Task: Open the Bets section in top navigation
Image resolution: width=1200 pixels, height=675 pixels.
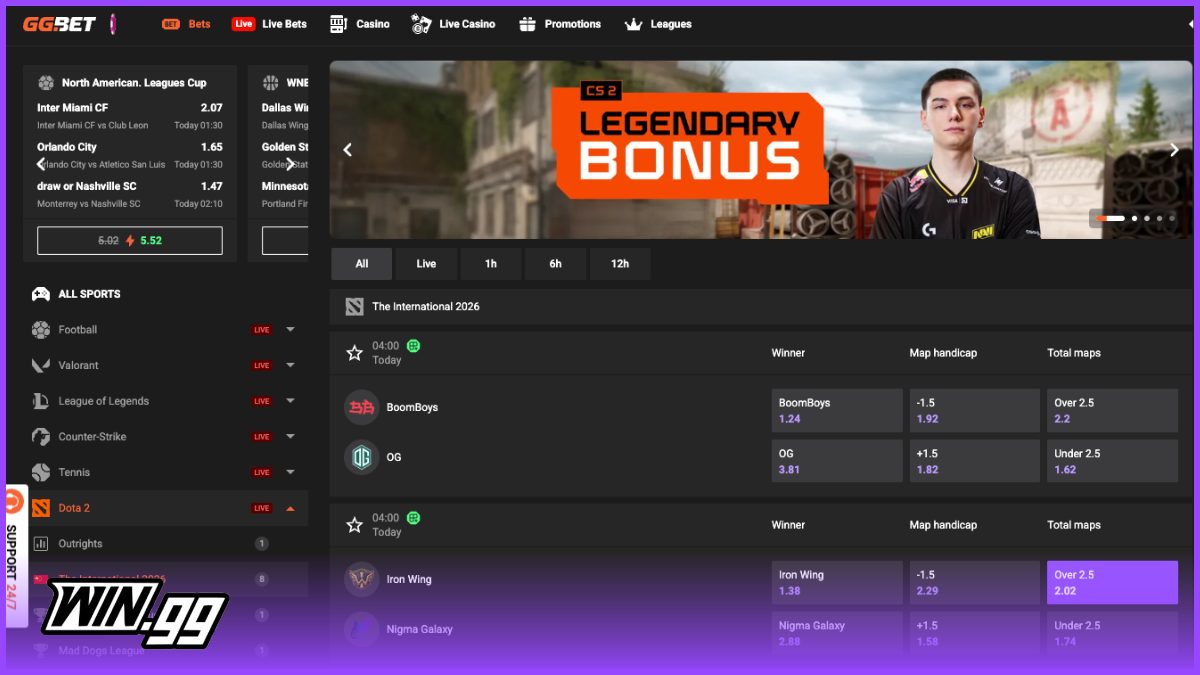Action: click(186, 24)
